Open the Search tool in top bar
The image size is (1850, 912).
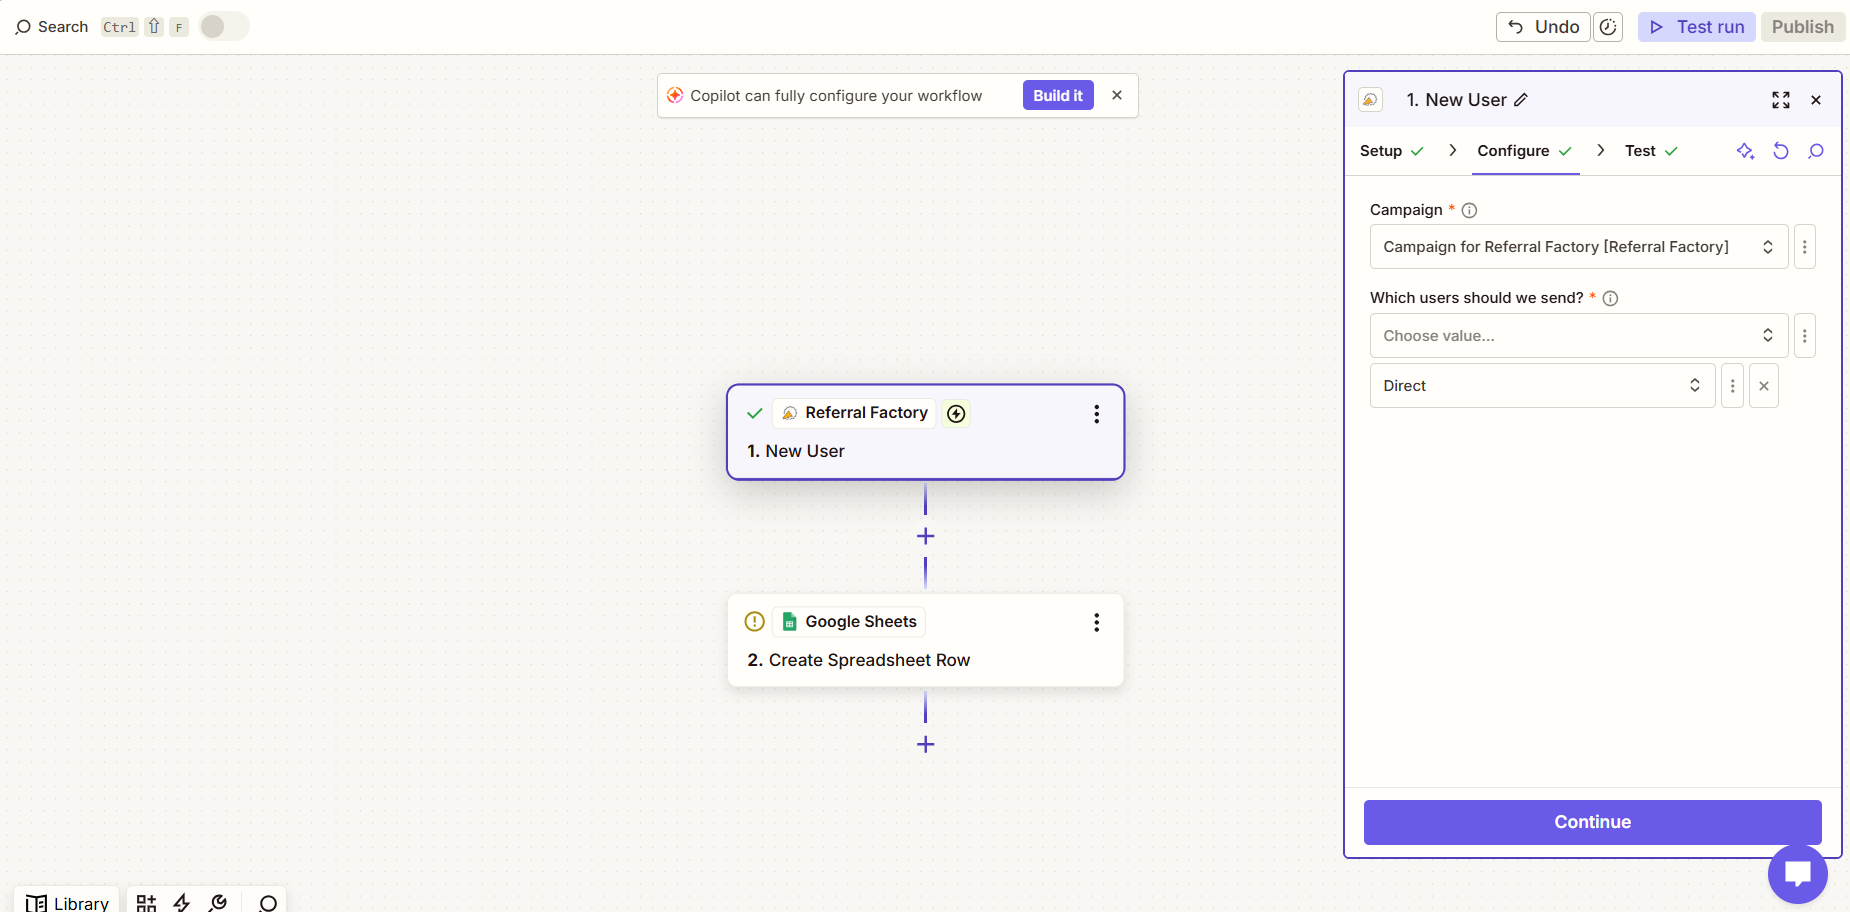pos(52,27)
